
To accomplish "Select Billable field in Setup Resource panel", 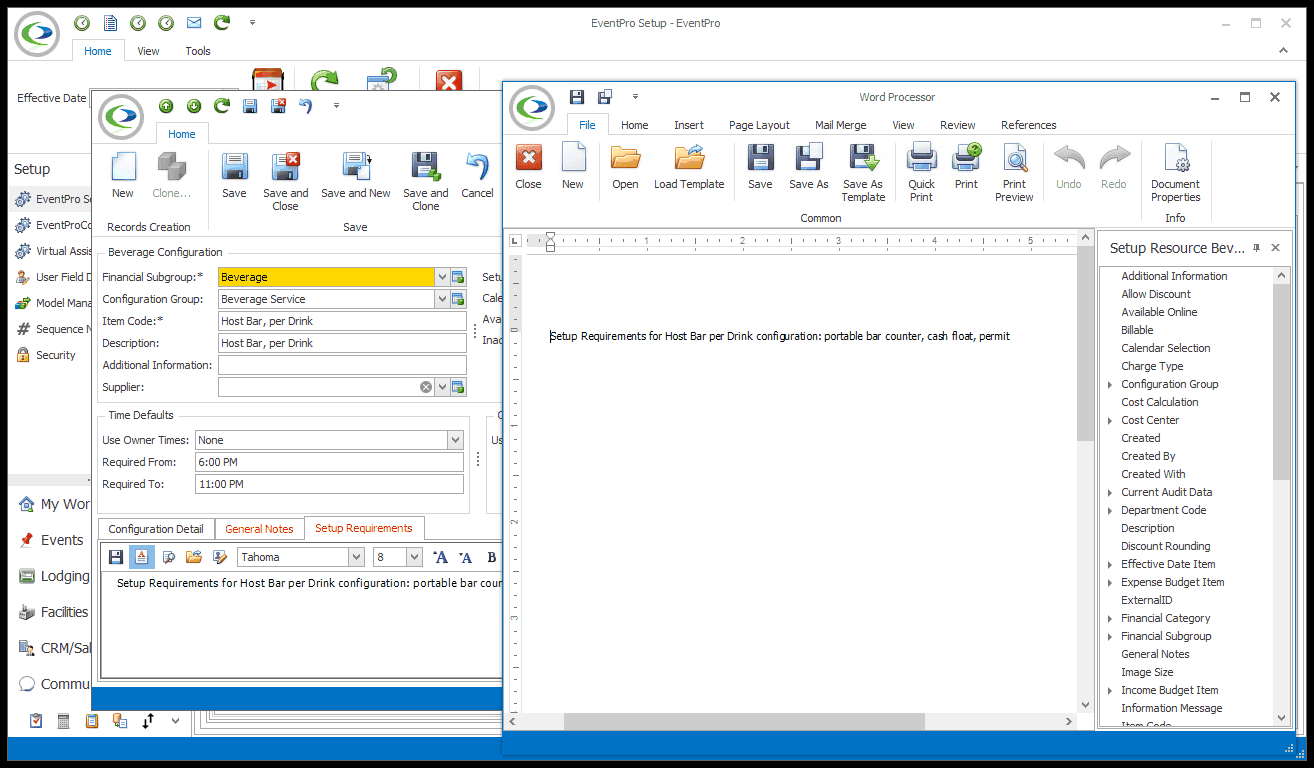I will [x=1137, y=330].
